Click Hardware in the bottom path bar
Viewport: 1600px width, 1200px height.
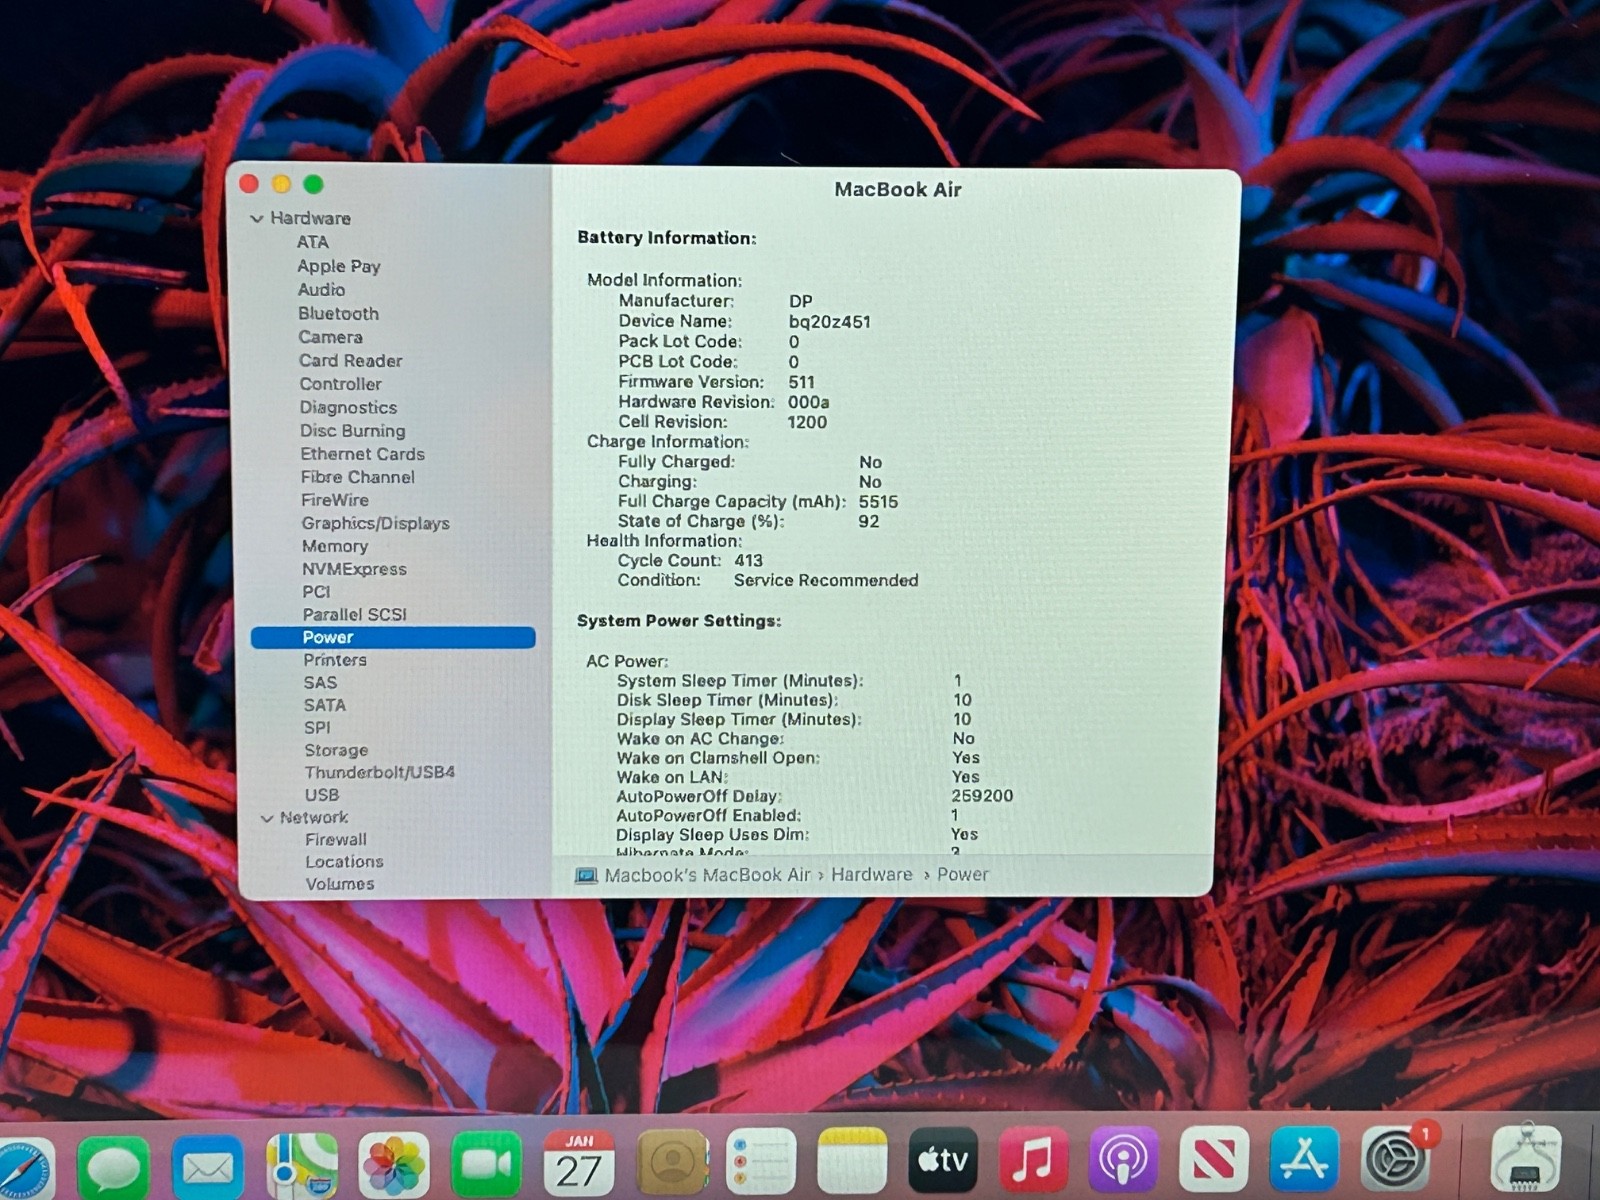[x=871, y=875]
